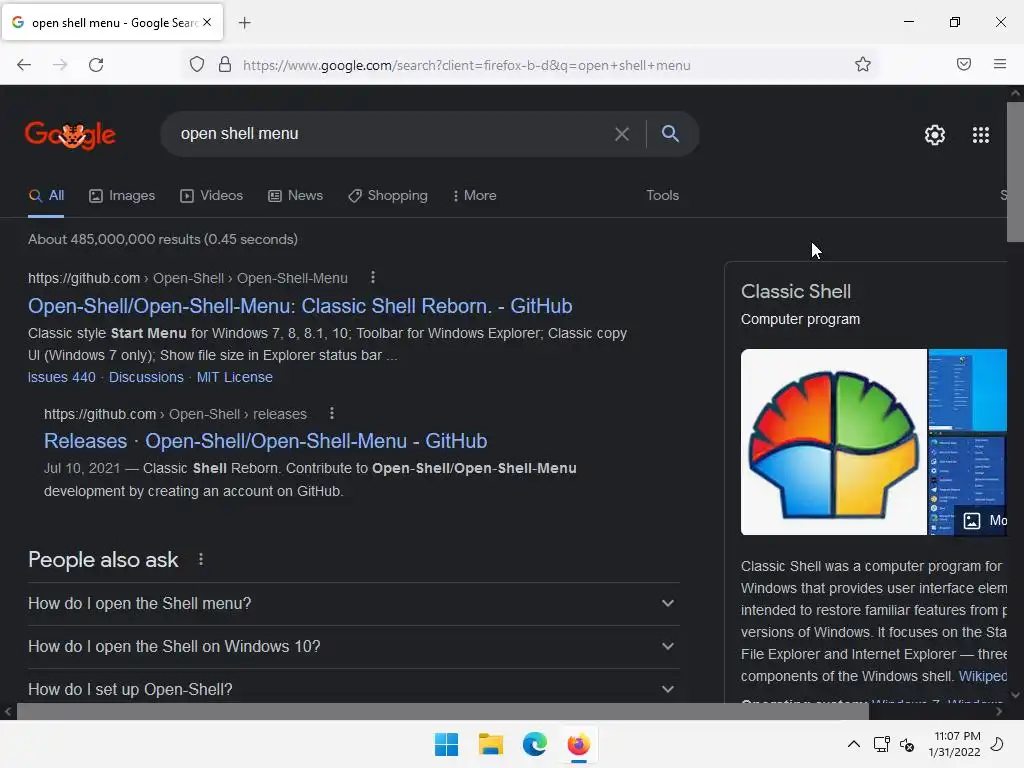Switch to the Shopping tab
The height and width of the screenshot is (768, 1024).
tap(387, 195)
